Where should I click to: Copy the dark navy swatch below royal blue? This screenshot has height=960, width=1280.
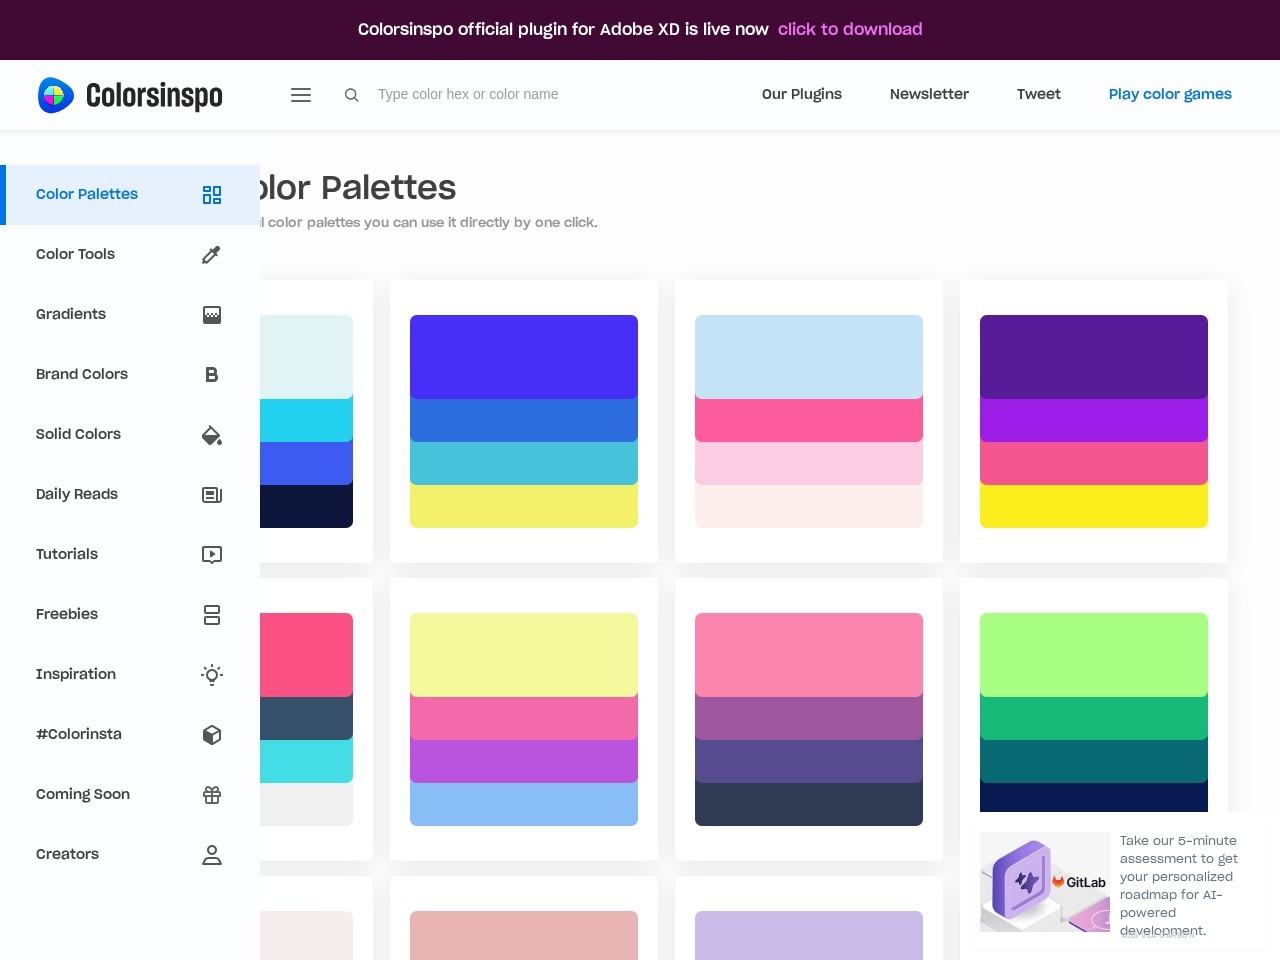point(306,506)
